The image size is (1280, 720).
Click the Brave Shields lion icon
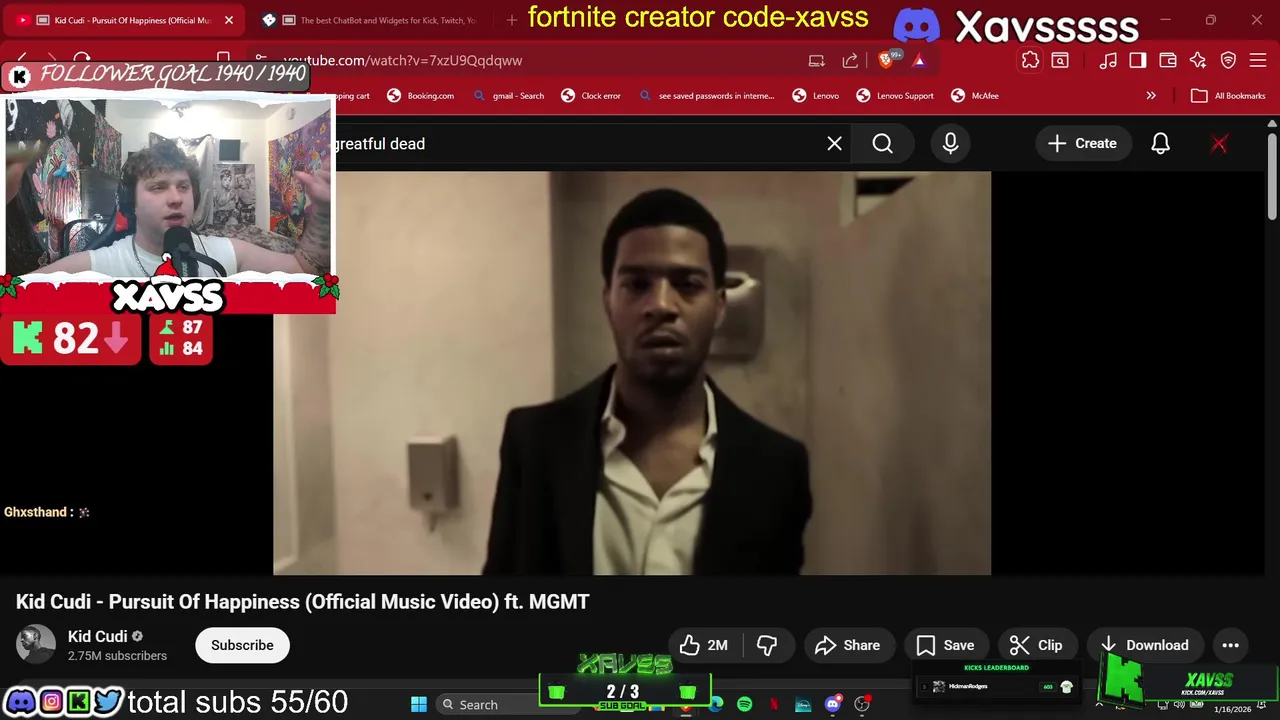coord(886,60)
